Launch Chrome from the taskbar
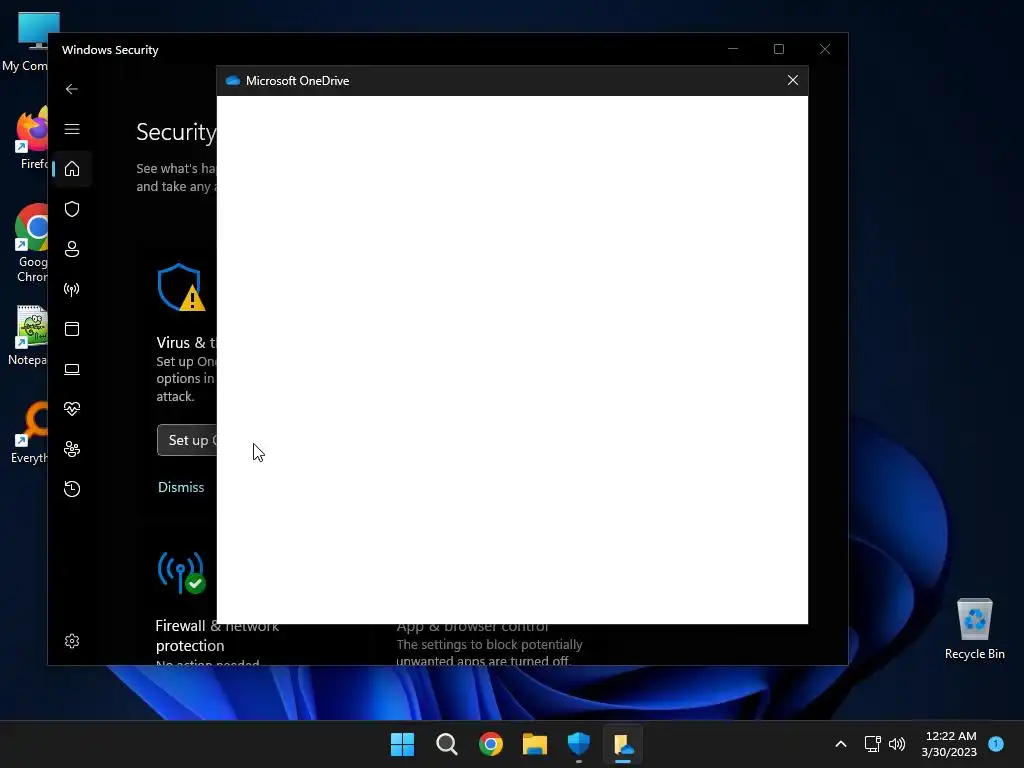The height and width of the screenshot is (768, 1024). pos(490,744)
